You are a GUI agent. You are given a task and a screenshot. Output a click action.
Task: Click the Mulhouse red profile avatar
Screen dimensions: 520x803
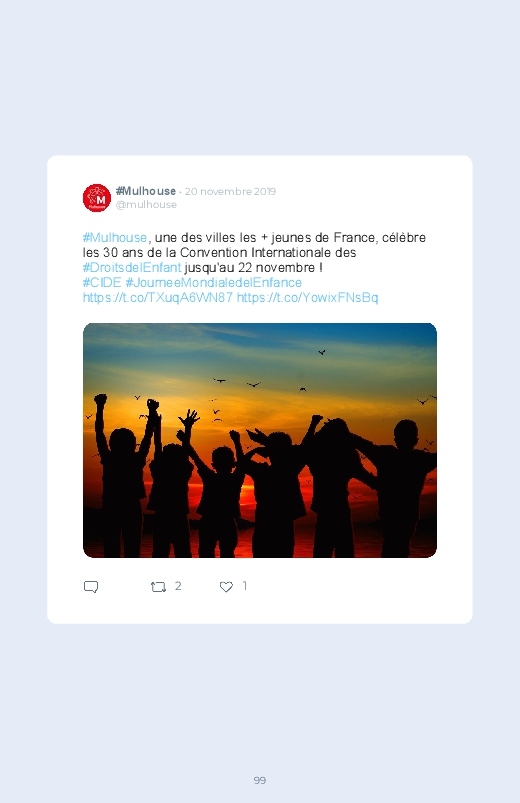97,198
